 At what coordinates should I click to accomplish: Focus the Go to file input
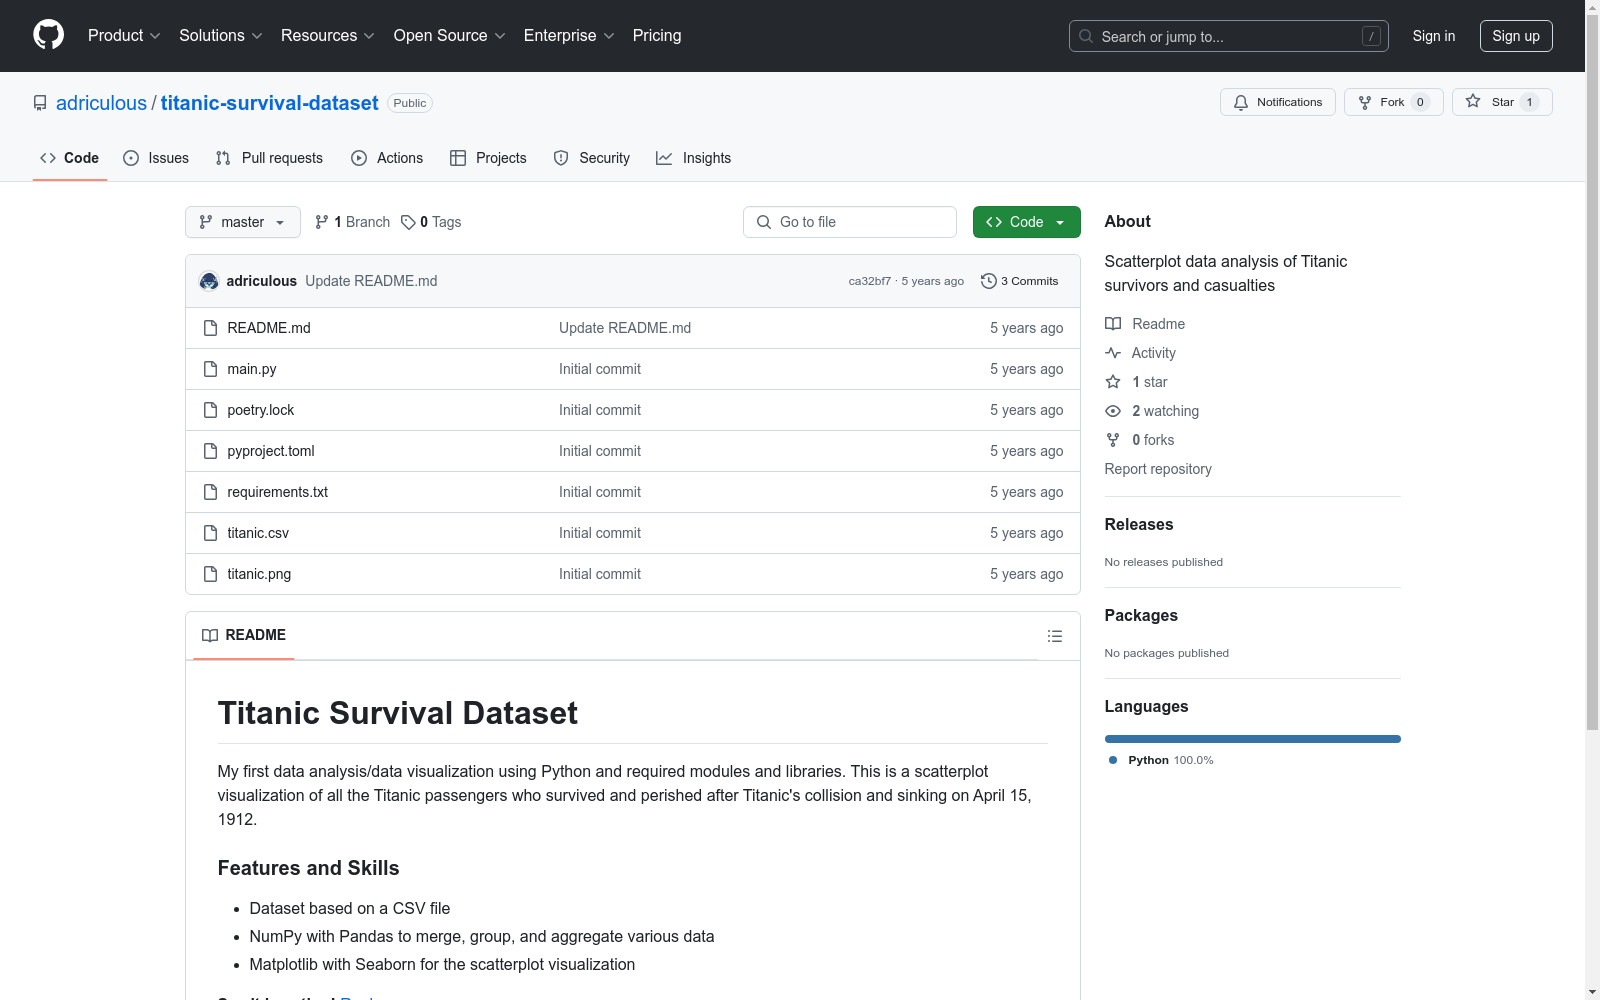tap(850, 222)
